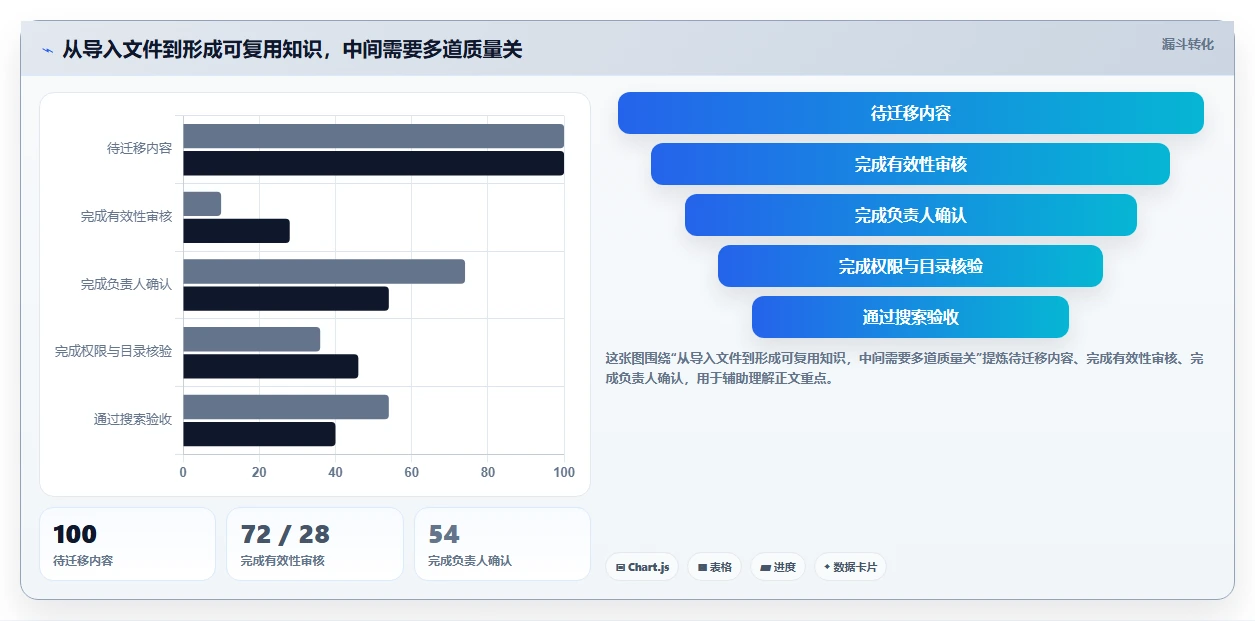
Task: Click the dark bar for 完成有效性审核
Action: 236,231
